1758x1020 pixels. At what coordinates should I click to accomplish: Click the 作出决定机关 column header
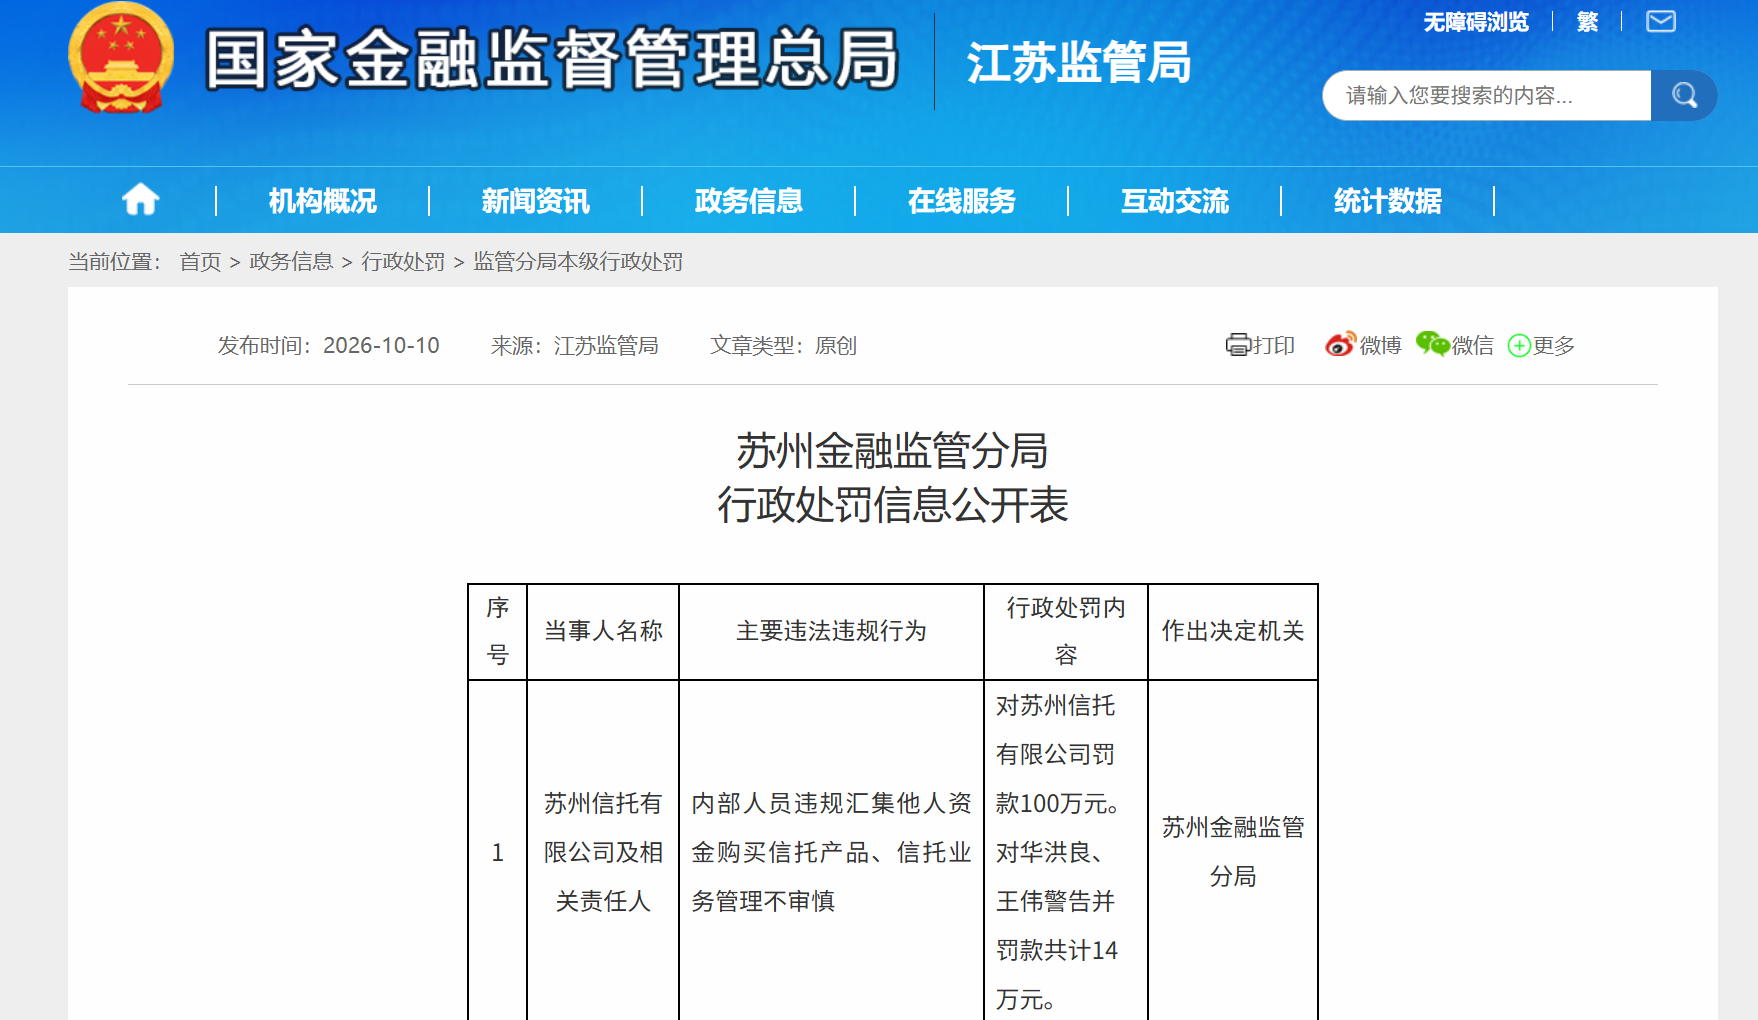point(1233,631)
